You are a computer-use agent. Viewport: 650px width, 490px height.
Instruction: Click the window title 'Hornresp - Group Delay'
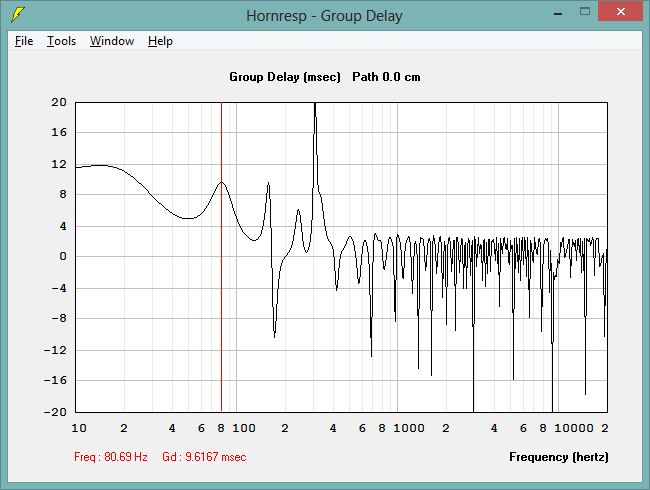[324, 16]
